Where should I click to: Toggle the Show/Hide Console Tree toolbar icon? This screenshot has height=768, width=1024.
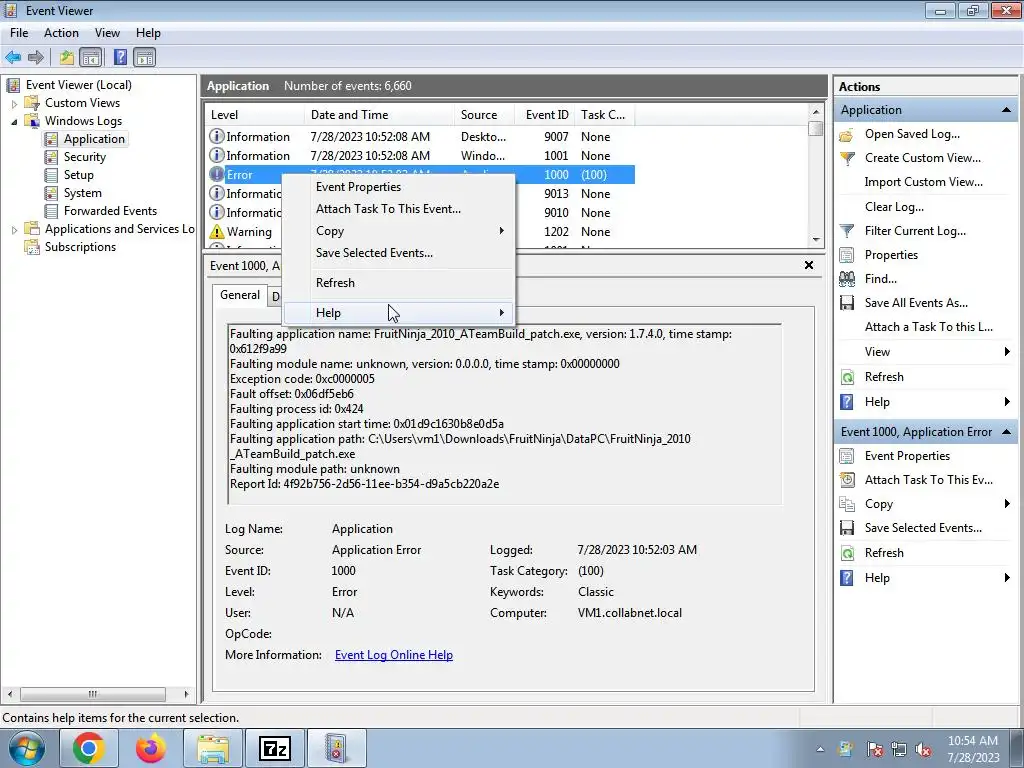(x=91, y=57)
